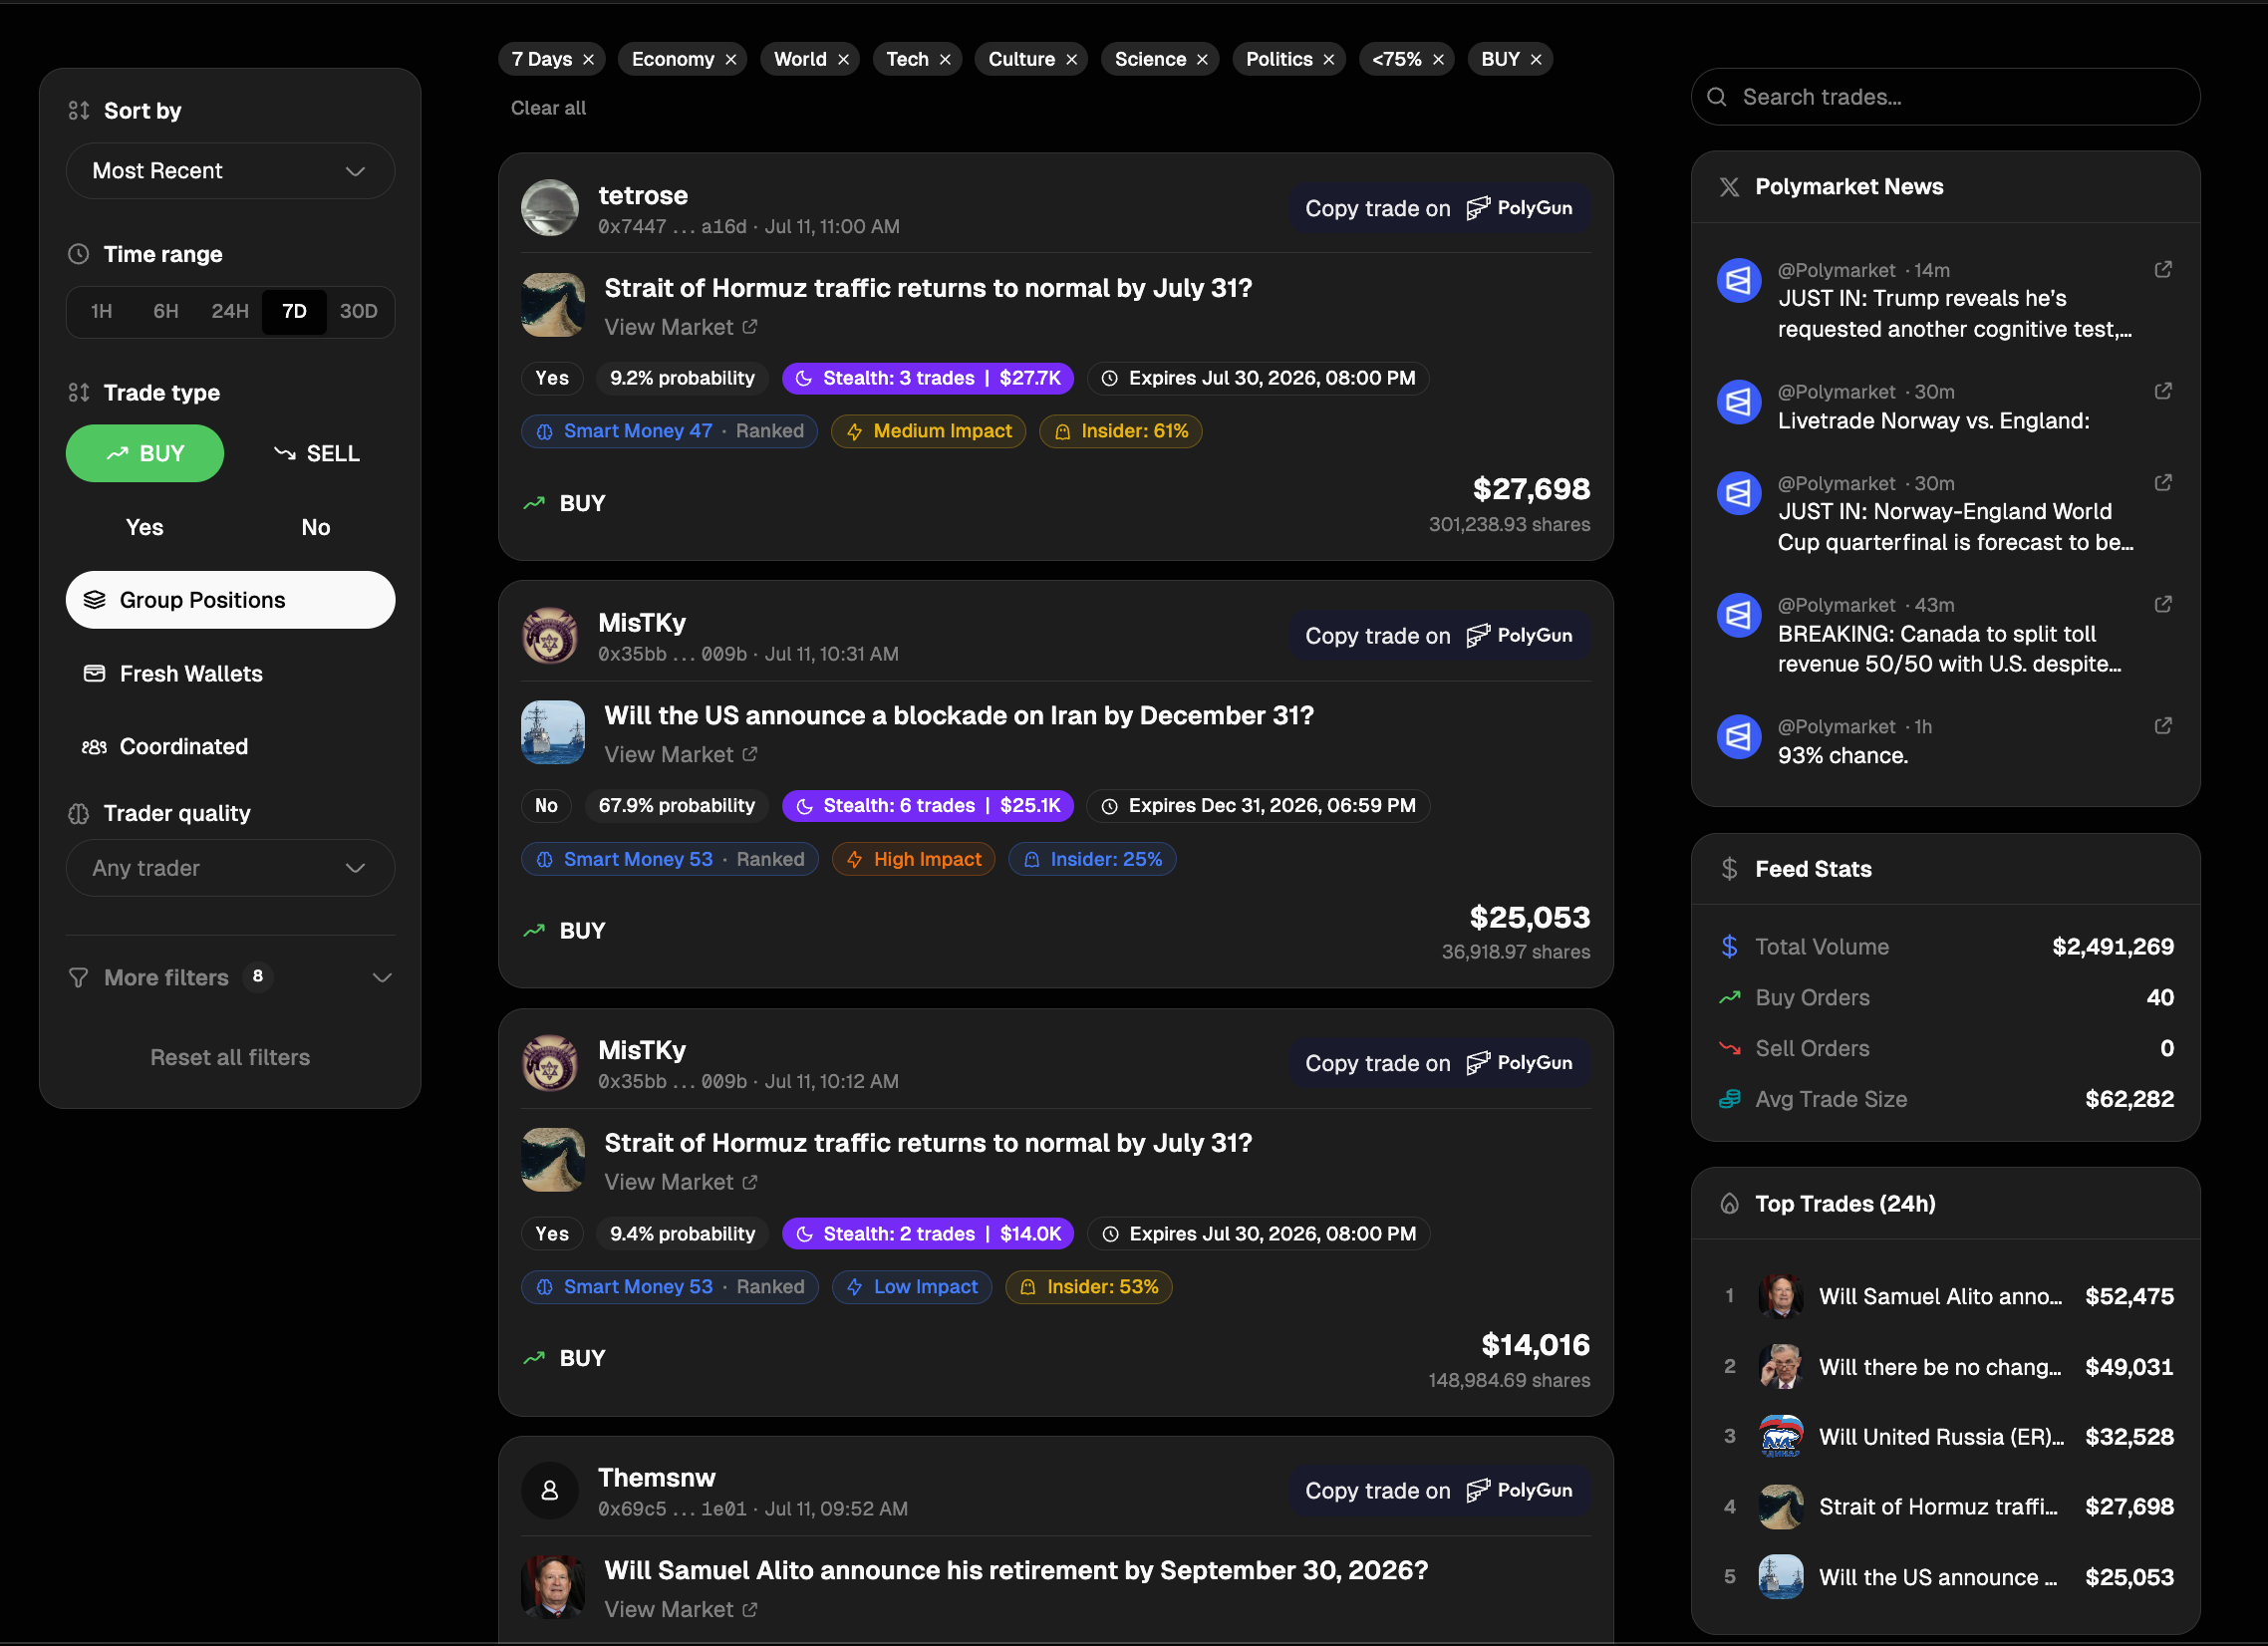Remove the Science filter chip
The width and height of the screenshot is (2268, 1646).
click(1202, 60)
